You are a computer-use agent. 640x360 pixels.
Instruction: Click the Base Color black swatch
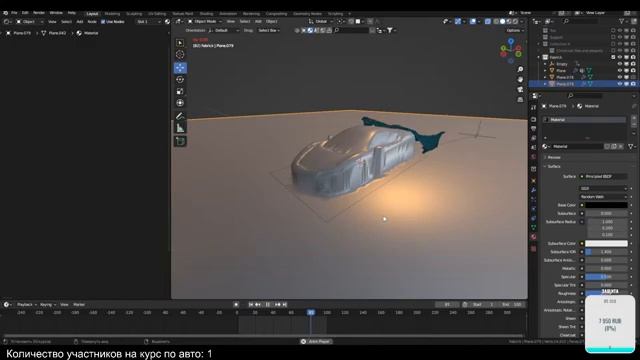606,205
